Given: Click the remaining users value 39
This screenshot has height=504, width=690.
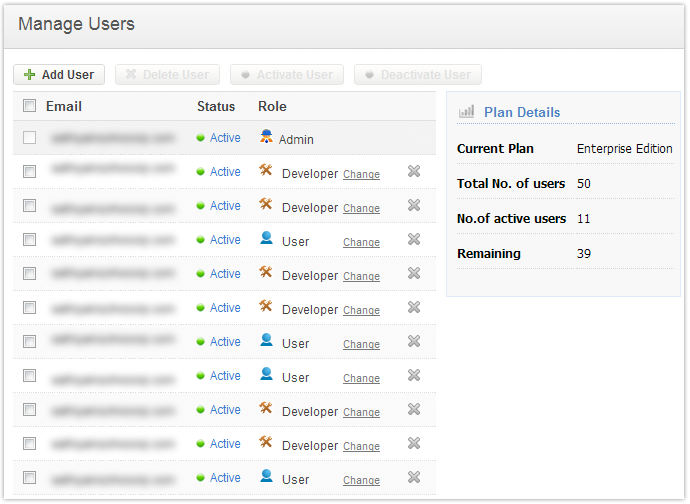Looking at the screenshot, I should pos(584,254).
